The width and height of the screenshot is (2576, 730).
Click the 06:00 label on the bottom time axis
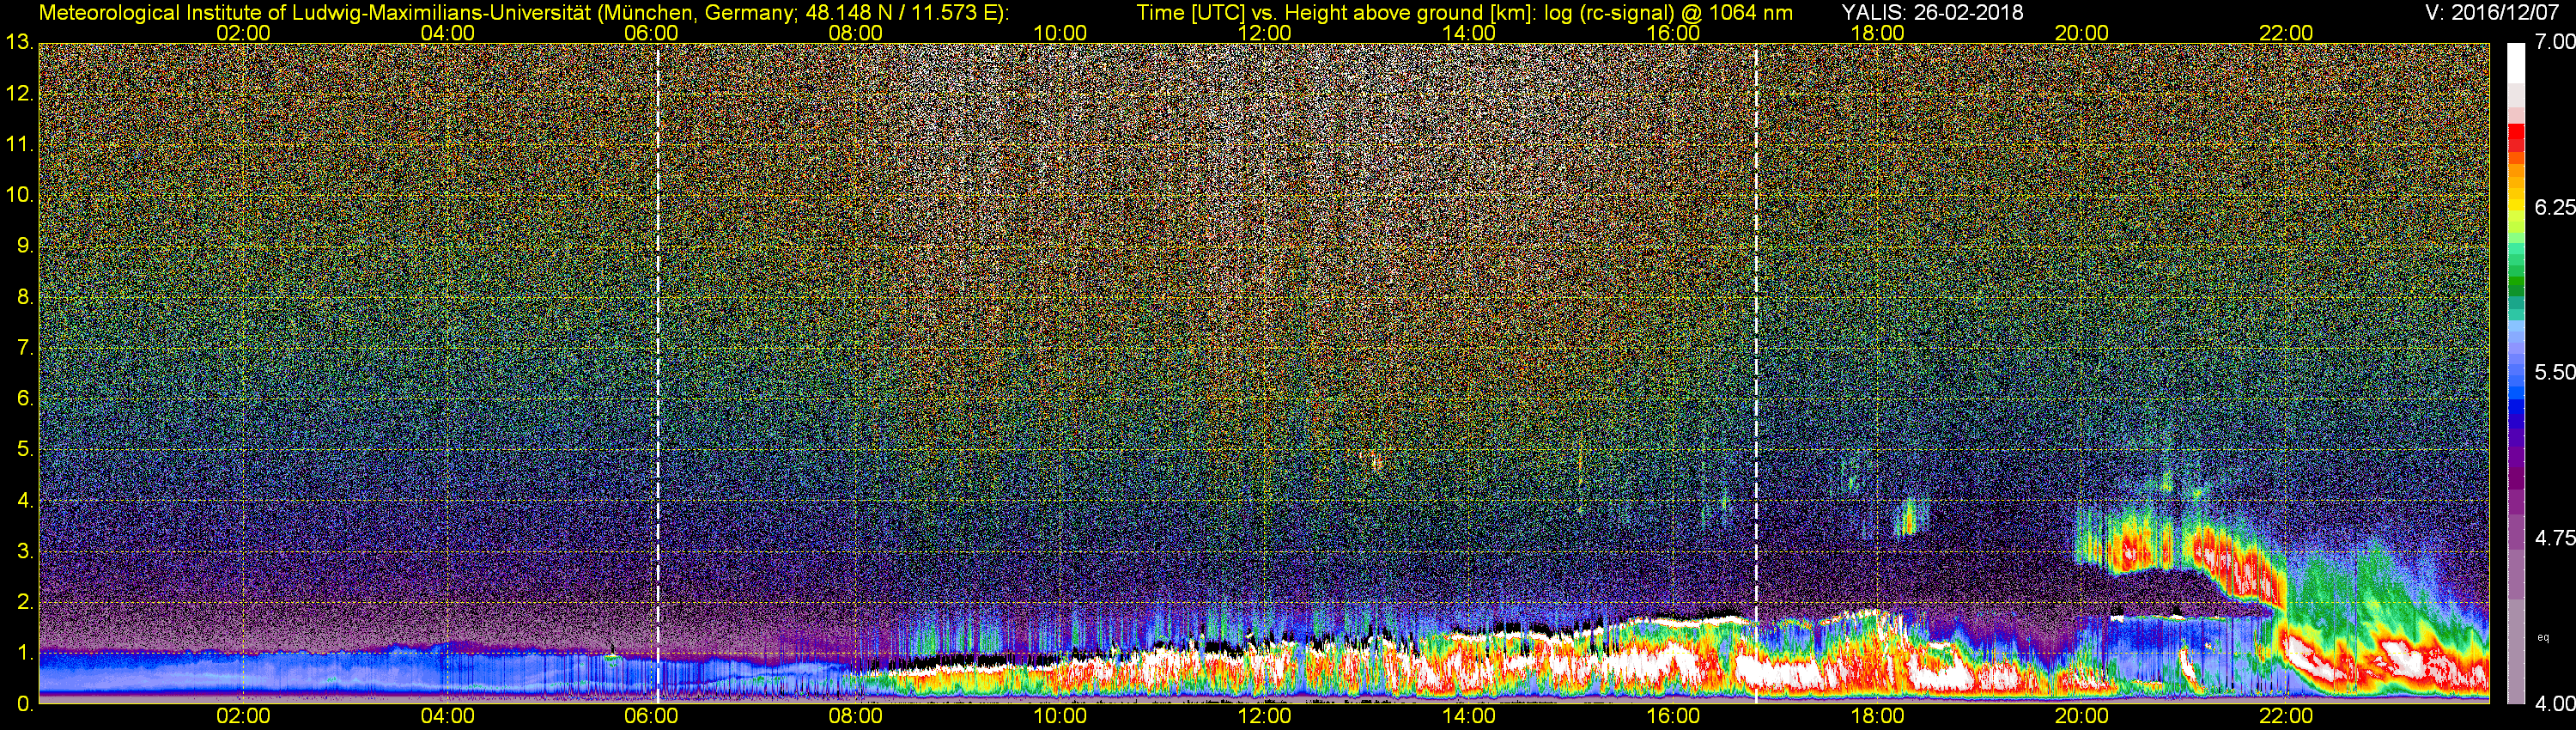pyautogui.click(x=651, y=716)
